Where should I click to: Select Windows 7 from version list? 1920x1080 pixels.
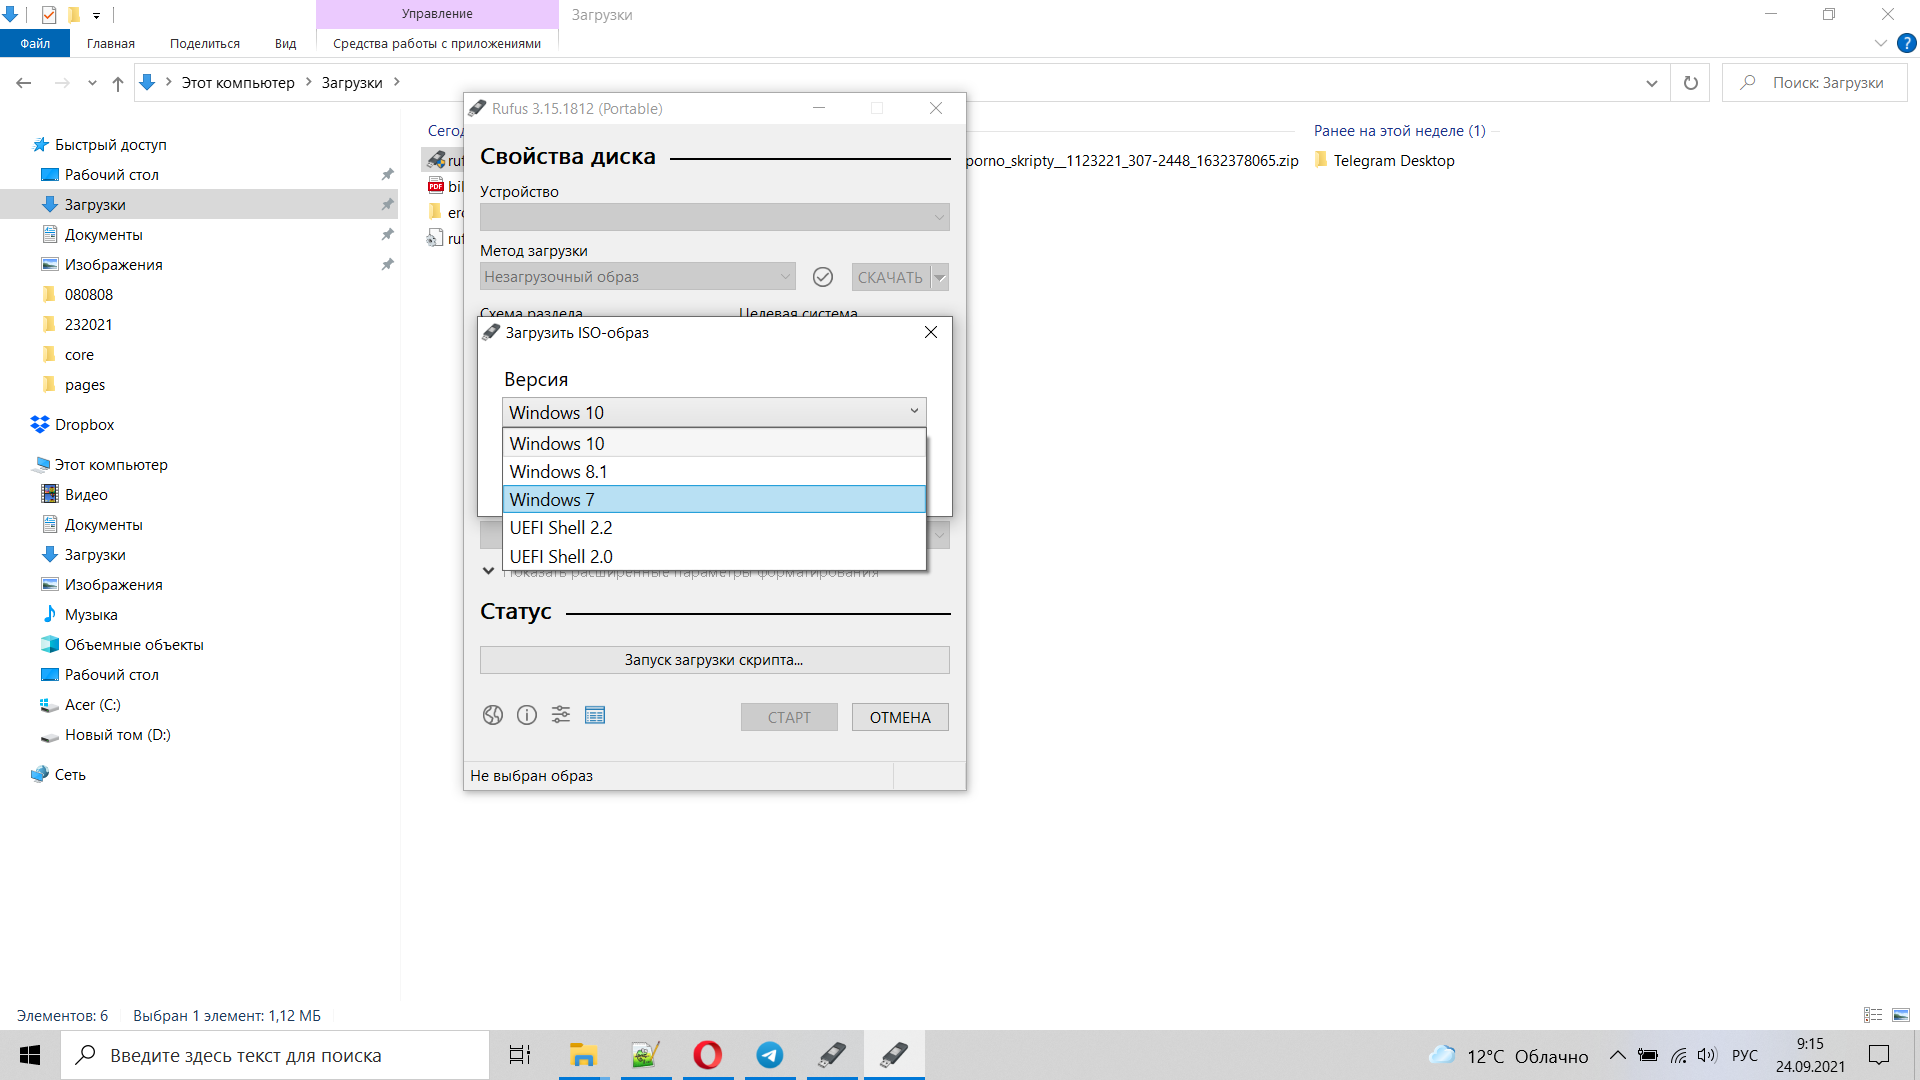pyautogui.click(x=714, y=500)
